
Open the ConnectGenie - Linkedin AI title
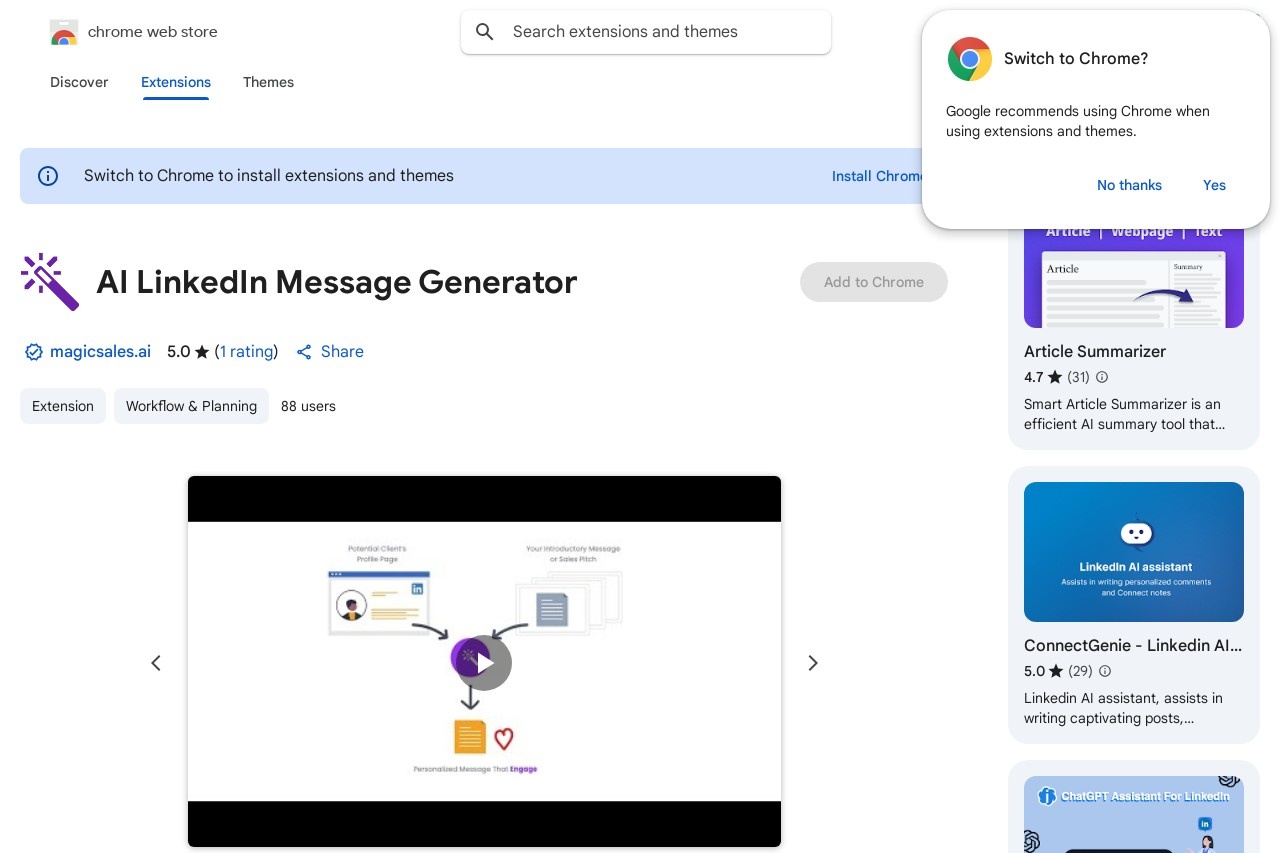click(x=1133, y=646)
